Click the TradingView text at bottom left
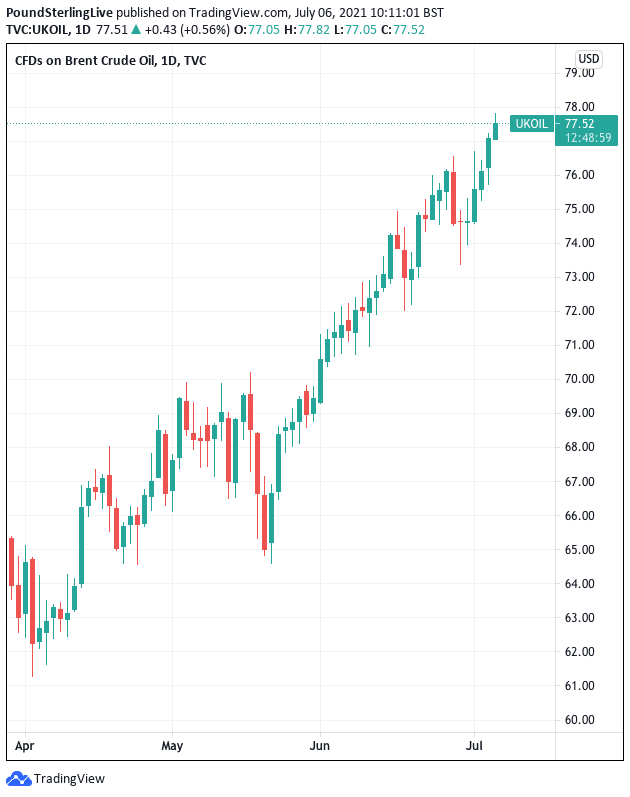630x797 pixels. (x=70, y=778)
